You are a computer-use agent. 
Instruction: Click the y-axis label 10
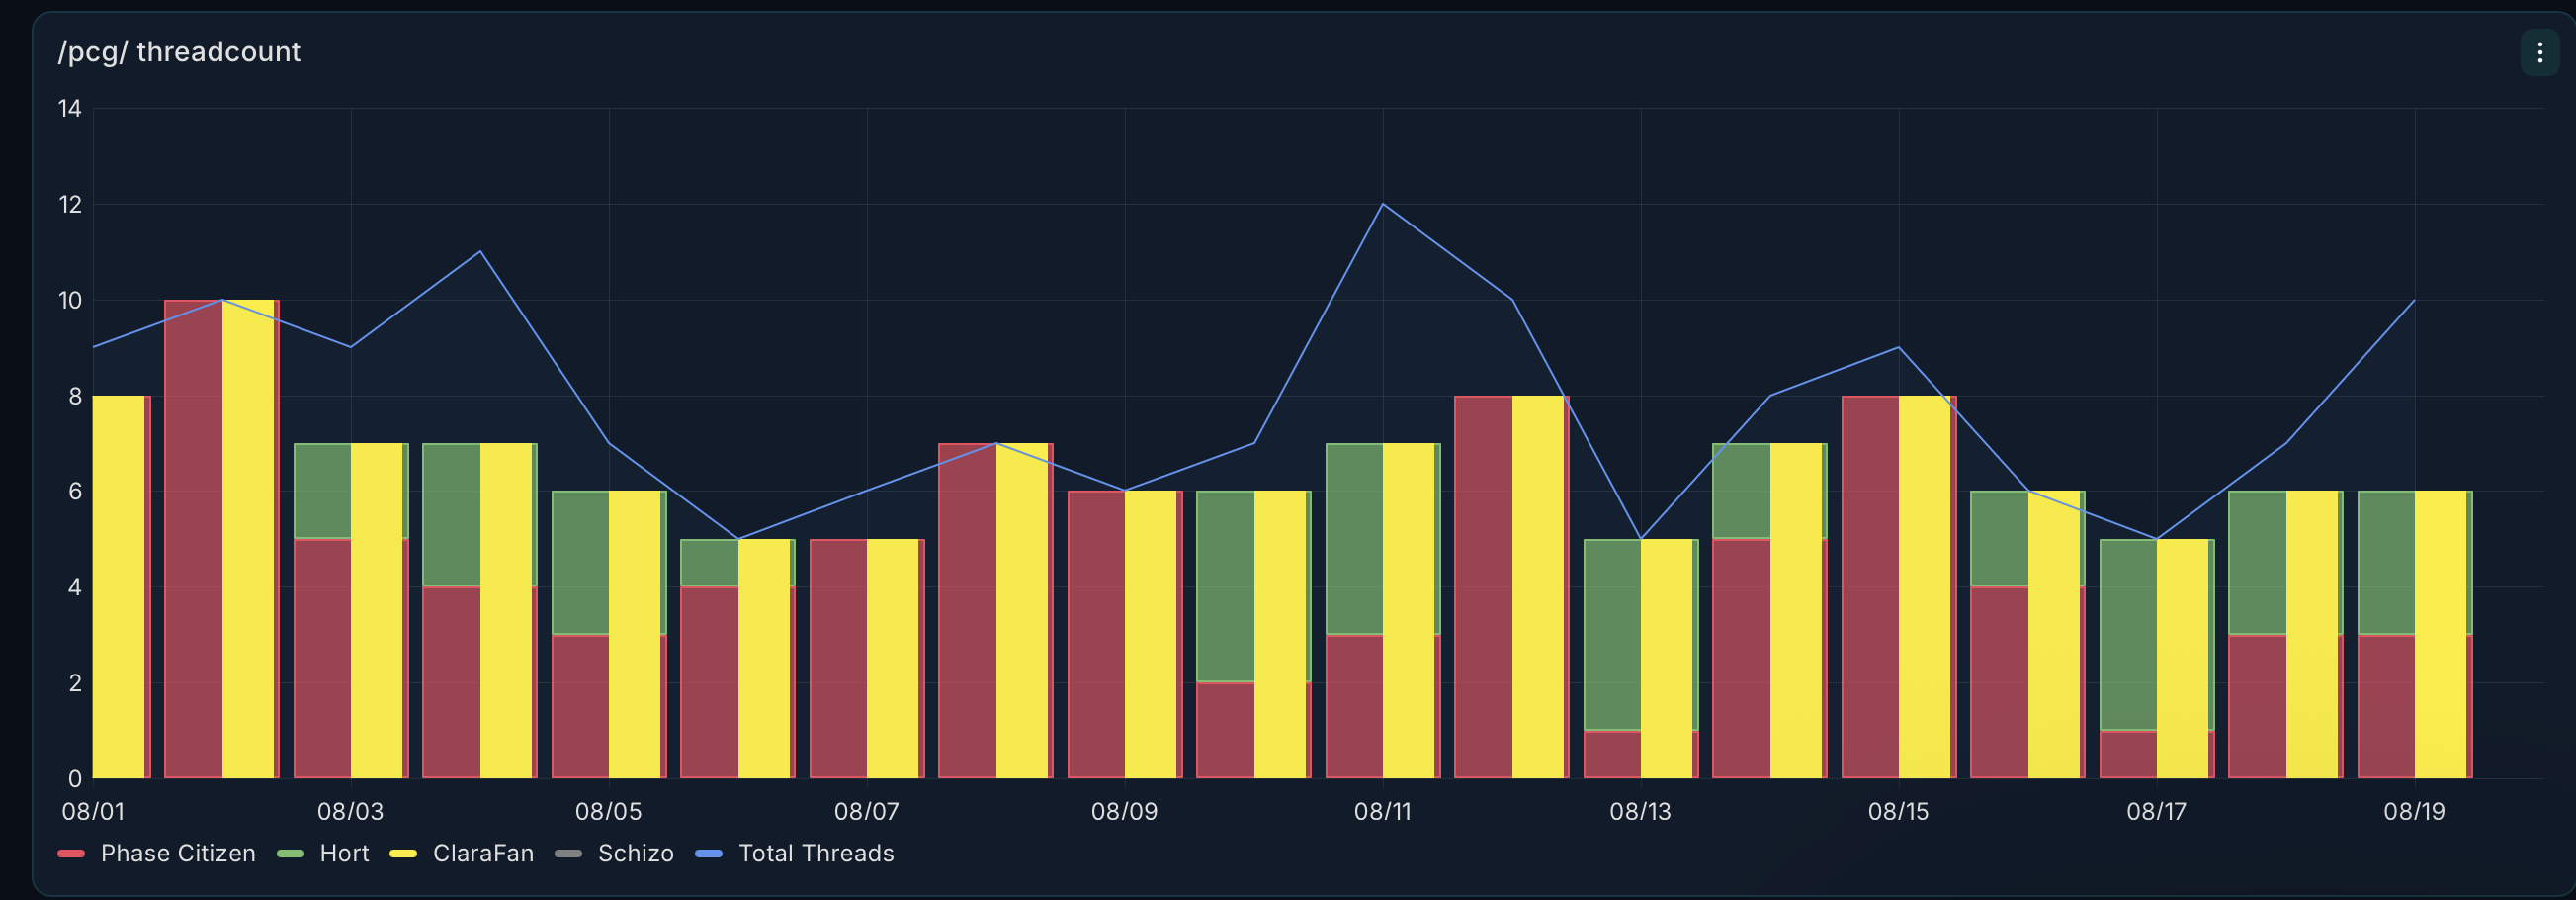click(x=70, y=300)
